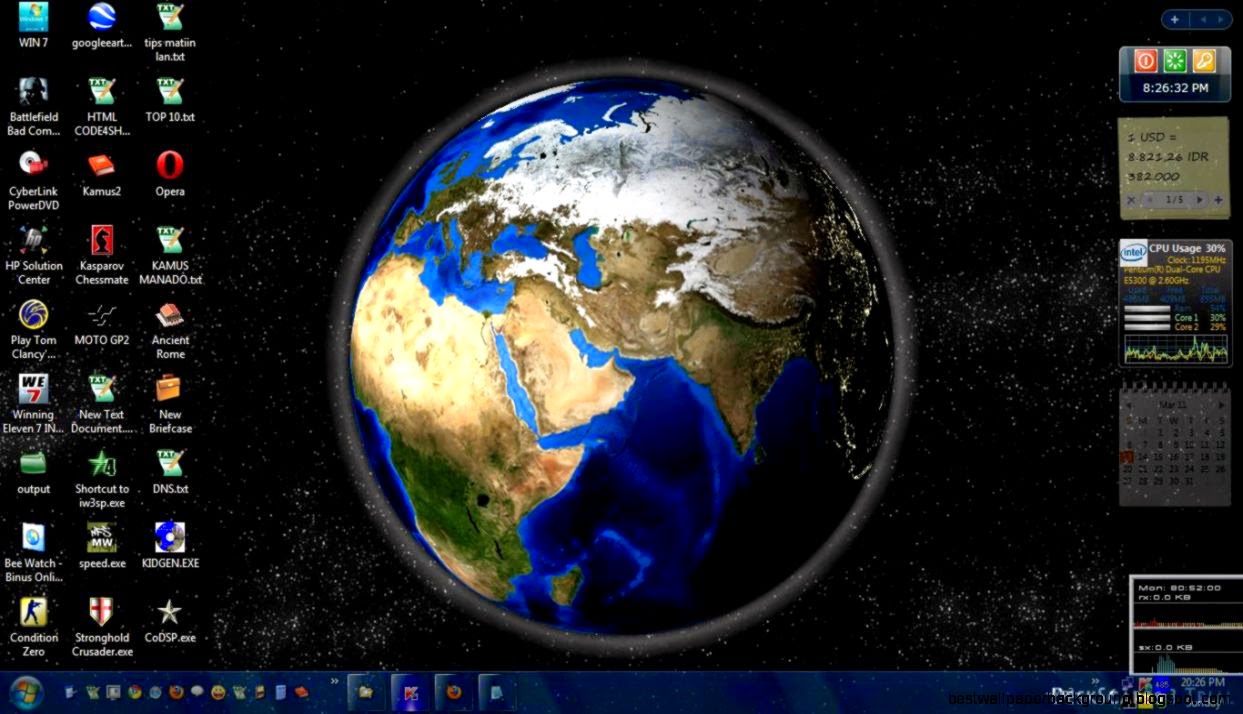Launch Google Earth from the desktop
The width and height of the screenshot is (1243, 714).
(x=101, y=25)
